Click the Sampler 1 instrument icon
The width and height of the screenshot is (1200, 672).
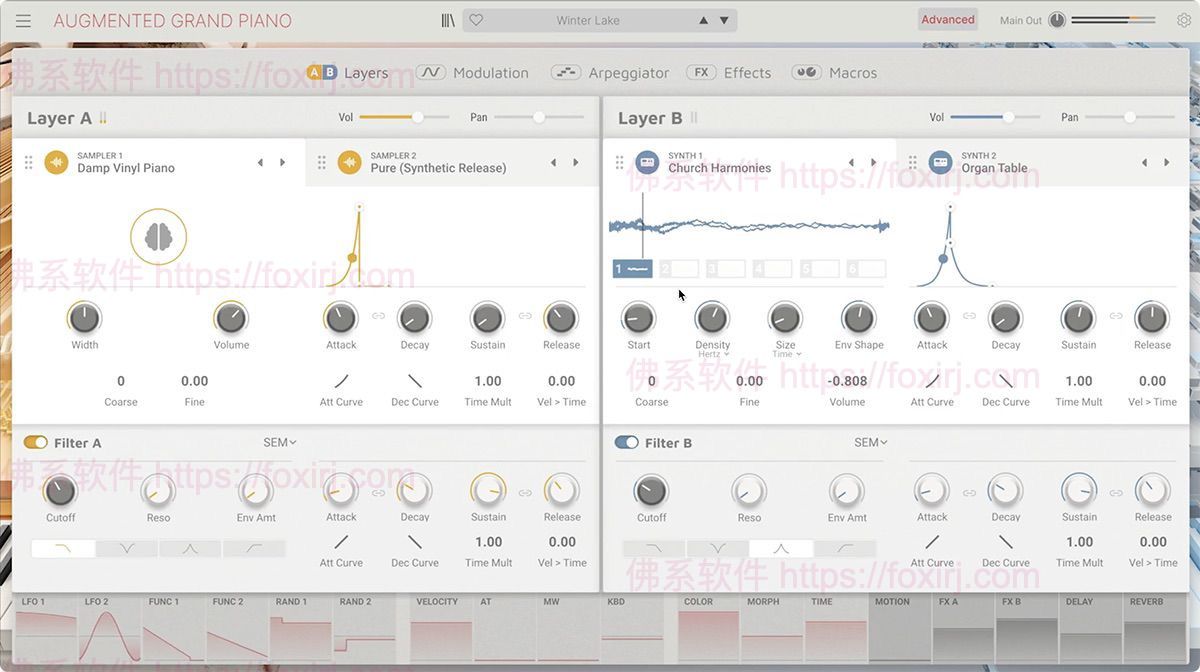(x=56, y=161)
